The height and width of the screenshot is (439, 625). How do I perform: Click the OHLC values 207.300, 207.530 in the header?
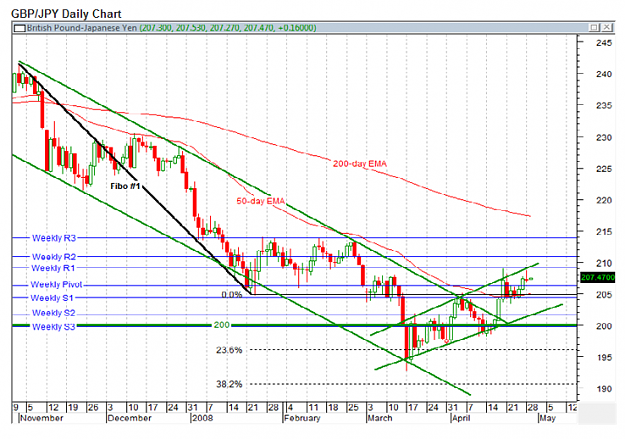tap(173, 28)
